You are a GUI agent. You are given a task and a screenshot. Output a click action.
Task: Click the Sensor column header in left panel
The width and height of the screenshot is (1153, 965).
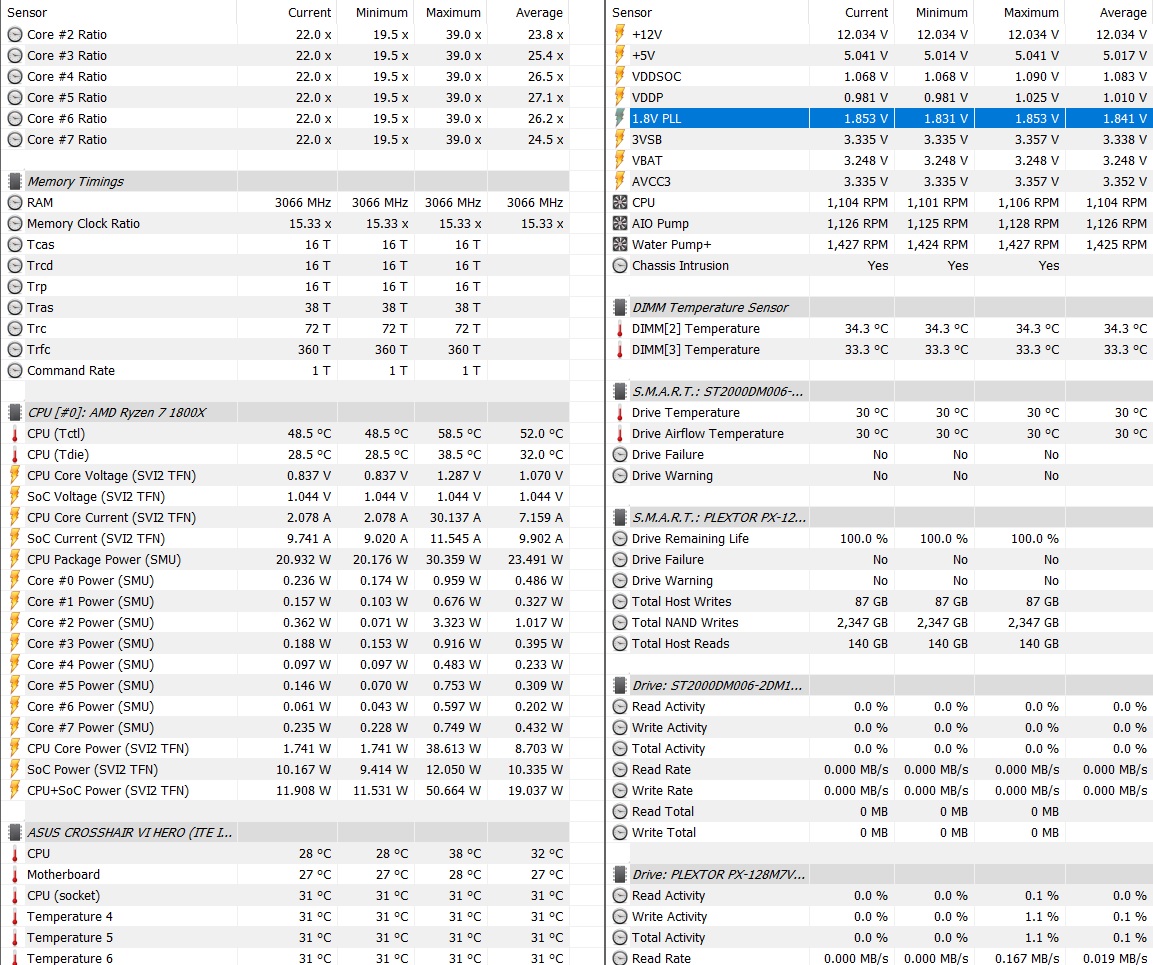pyautogui.click(x=27, y=13)
